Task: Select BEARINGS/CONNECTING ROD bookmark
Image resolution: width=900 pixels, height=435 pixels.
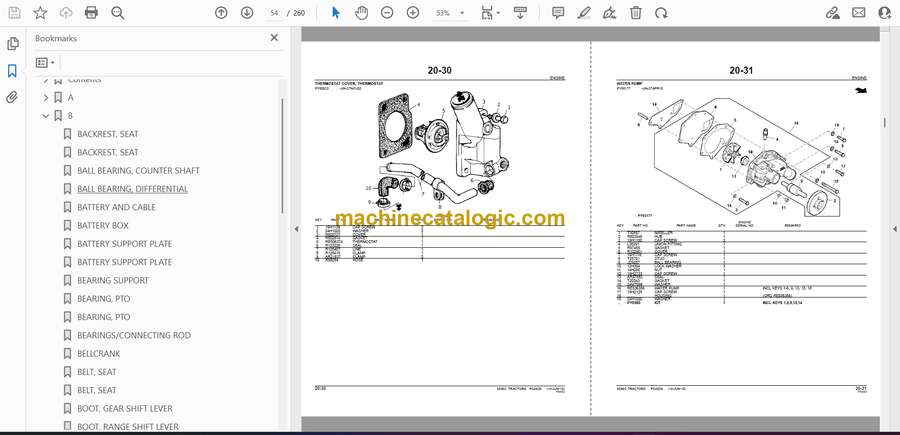Action: click(x=134, y=335)
